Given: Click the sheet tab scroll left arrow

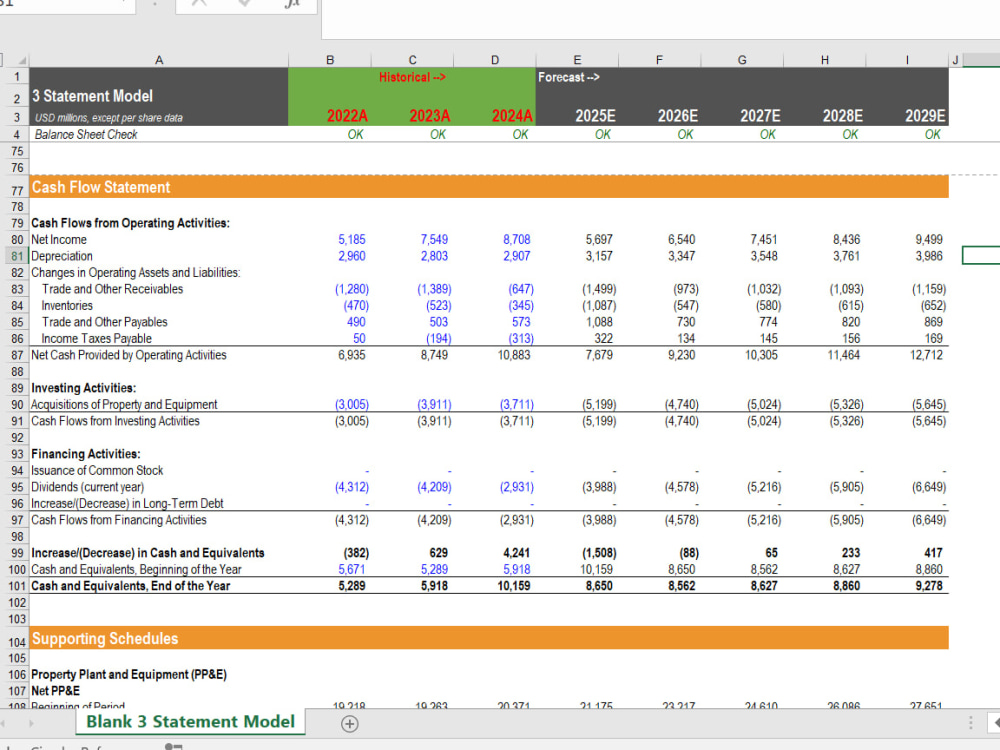Looking at the screenshot, I should [3, 723].
